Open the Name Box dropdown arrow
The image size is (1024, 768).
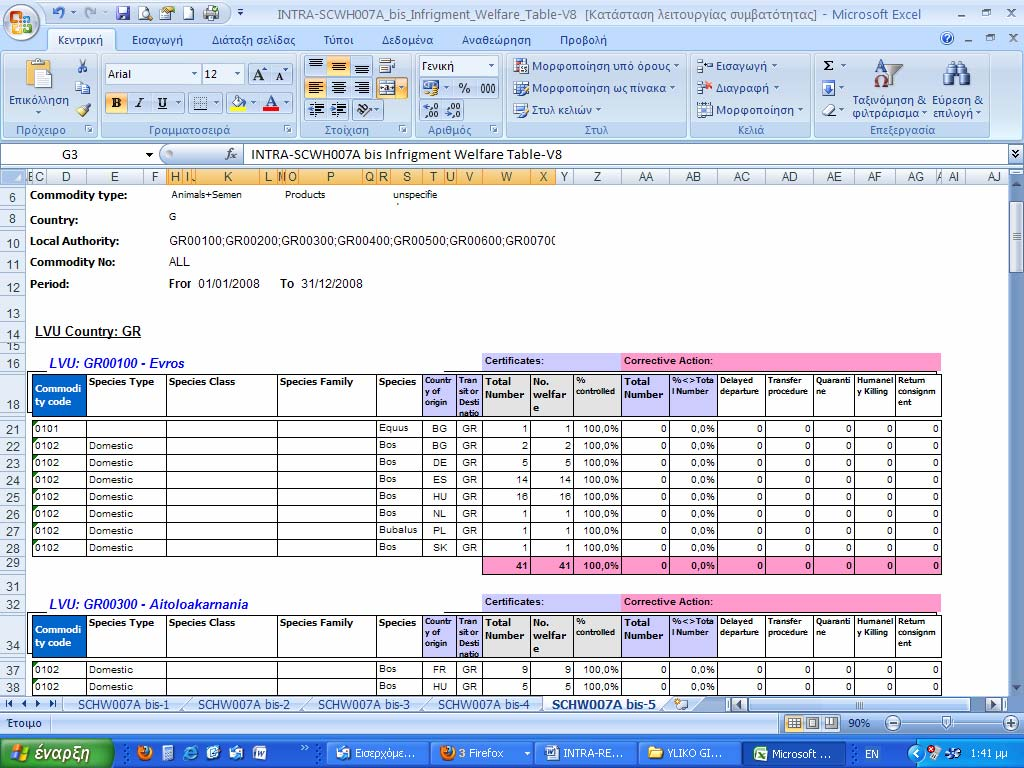tap(149, 155)
